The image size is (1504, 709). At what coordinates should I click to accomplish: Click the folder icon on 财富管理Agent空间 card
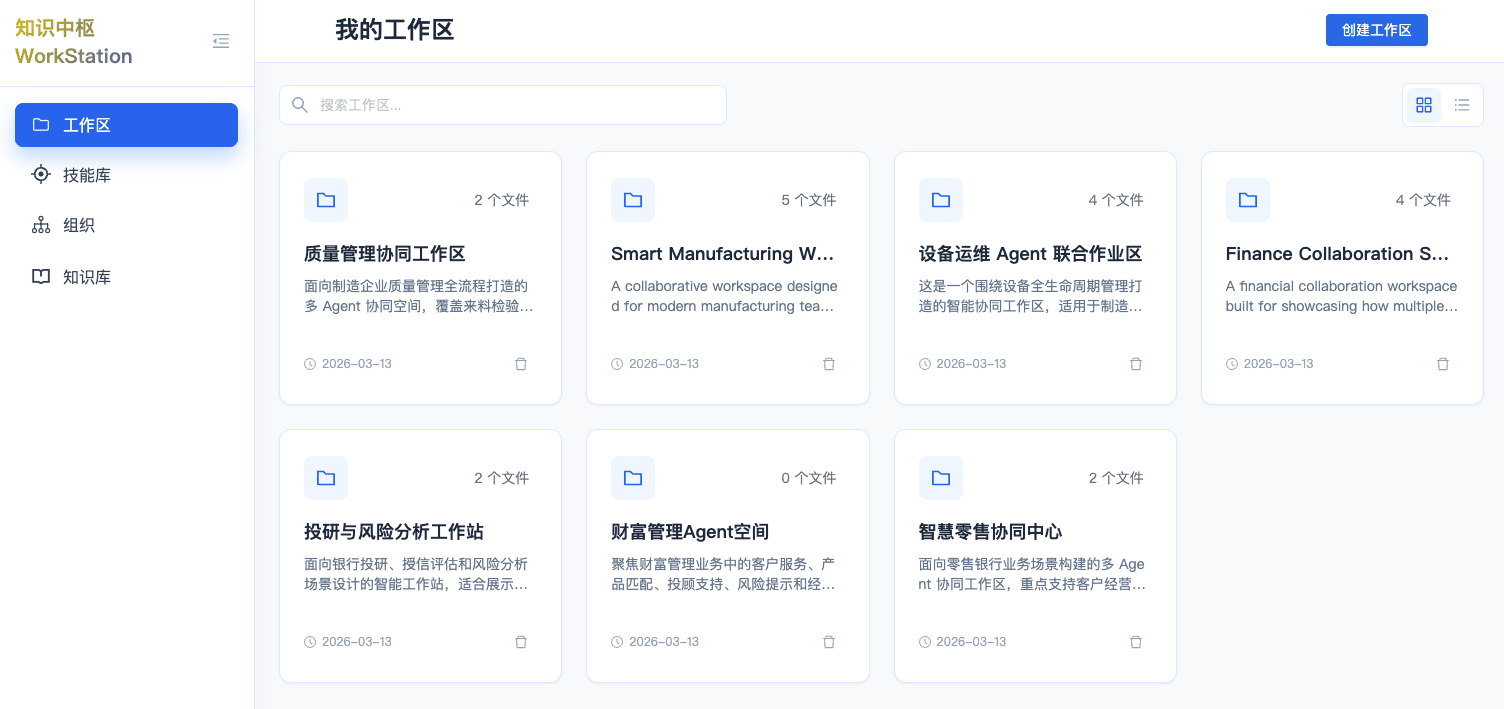click(x=632, y=478)
